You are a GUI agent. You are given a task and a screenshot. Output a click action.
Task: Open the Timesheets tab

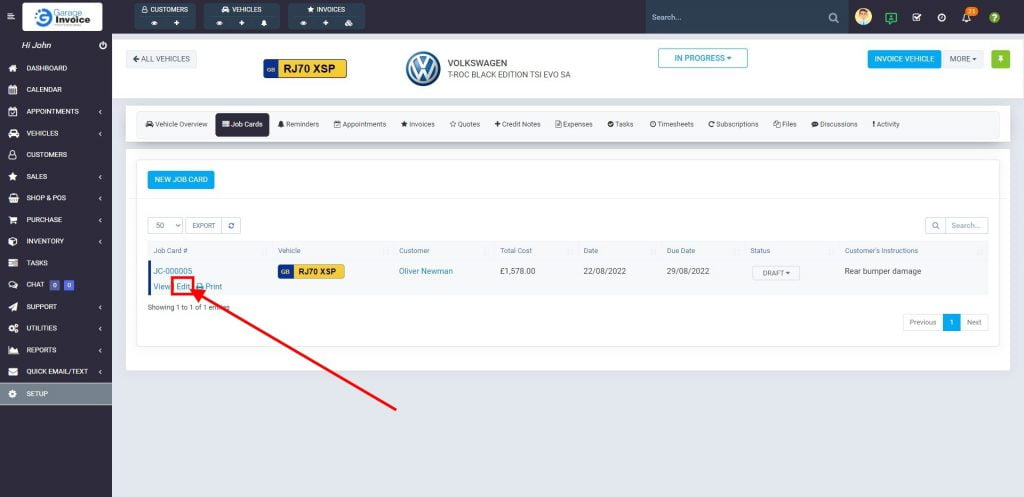coord(671,124)
